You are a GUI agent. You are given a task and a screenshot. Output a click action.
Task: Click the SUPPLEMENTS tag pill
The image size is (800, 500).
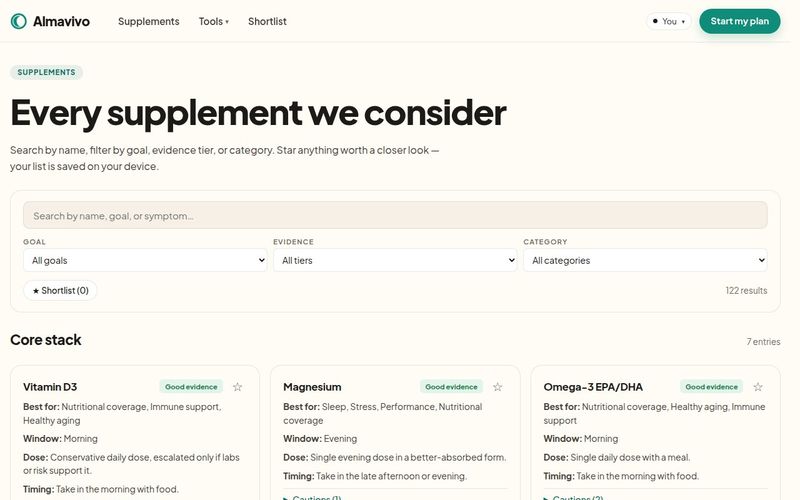tap(46, 72)
